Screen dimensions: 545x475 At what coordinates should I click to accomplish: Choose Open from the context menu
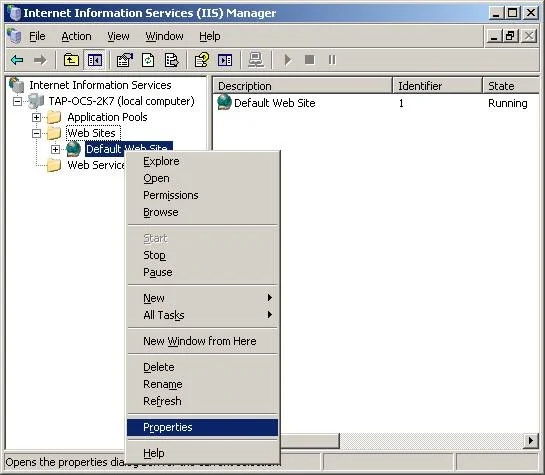203,178
